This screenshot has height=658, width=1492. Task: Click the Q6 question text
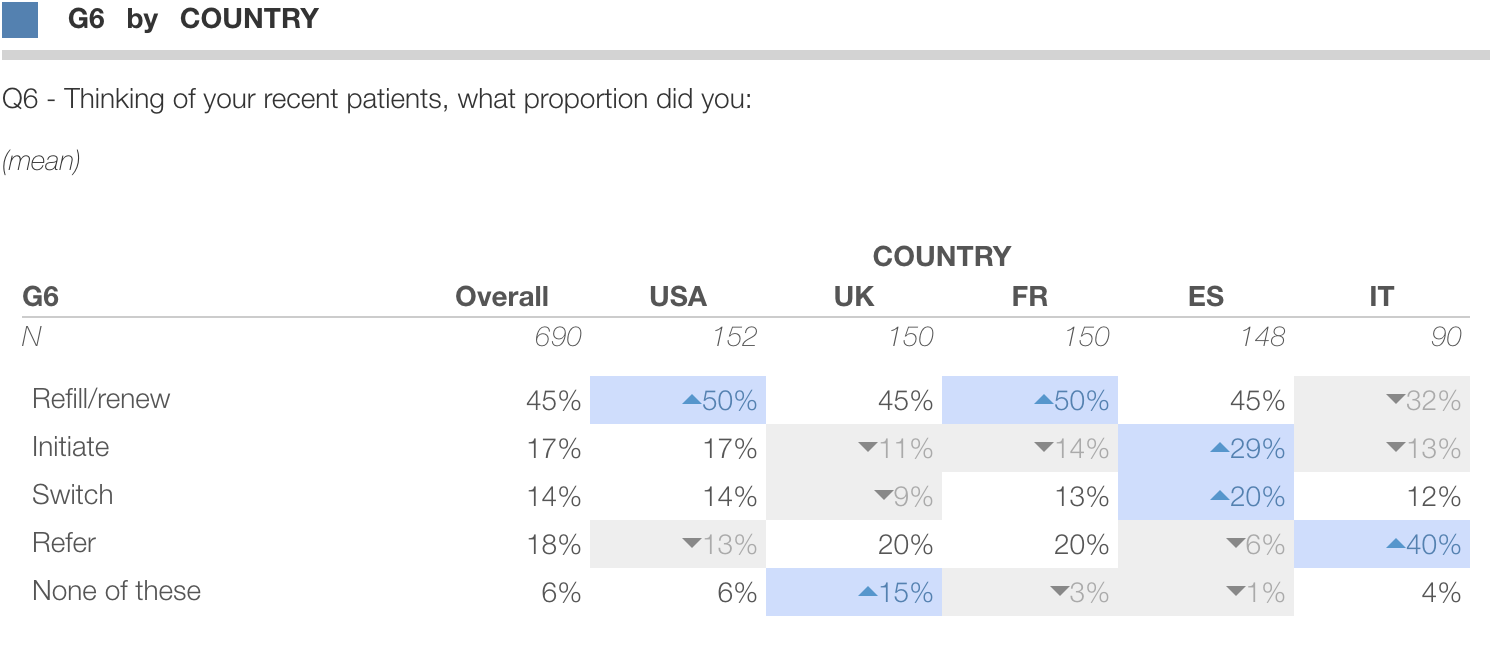click(x=377, y=100)
